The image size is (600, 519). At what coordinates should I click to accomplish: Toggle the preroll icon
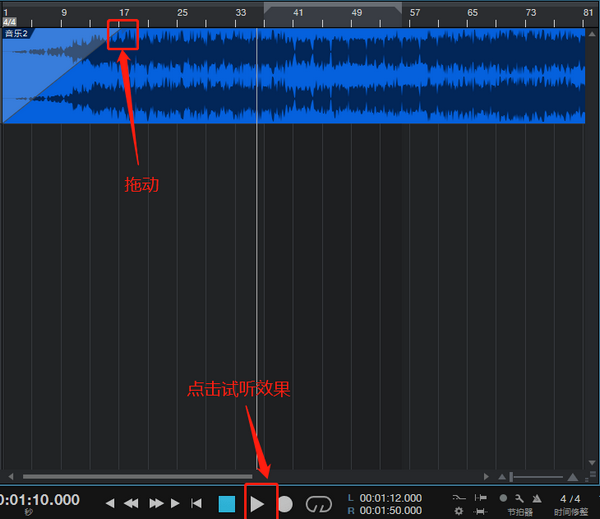click(x=481, y=498)
